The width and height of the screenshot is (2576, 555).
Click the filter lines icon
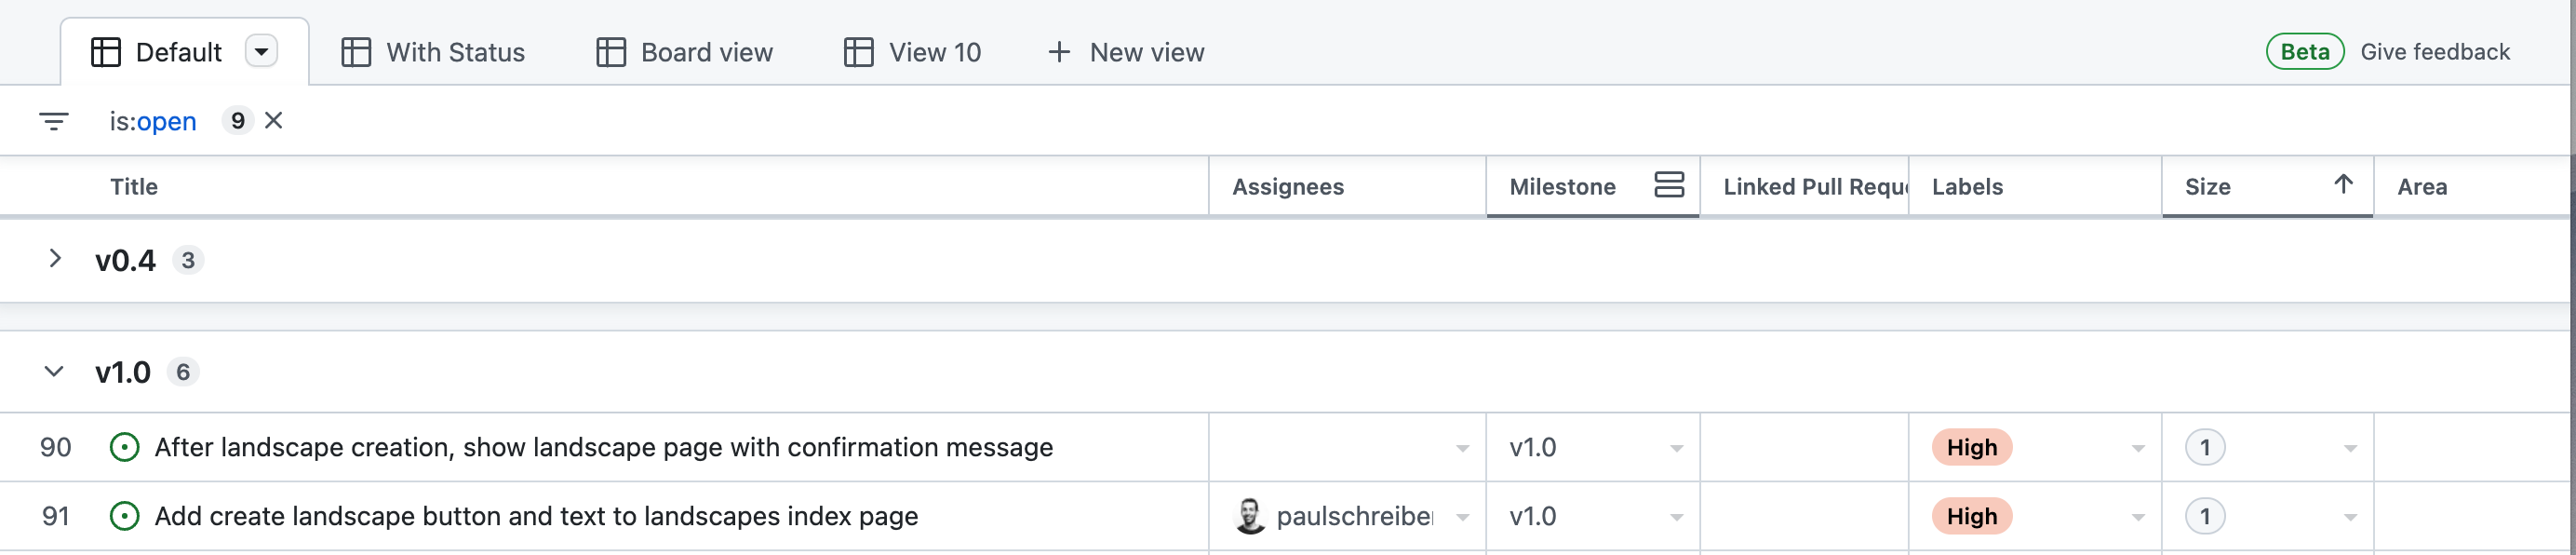pos(53,121)
